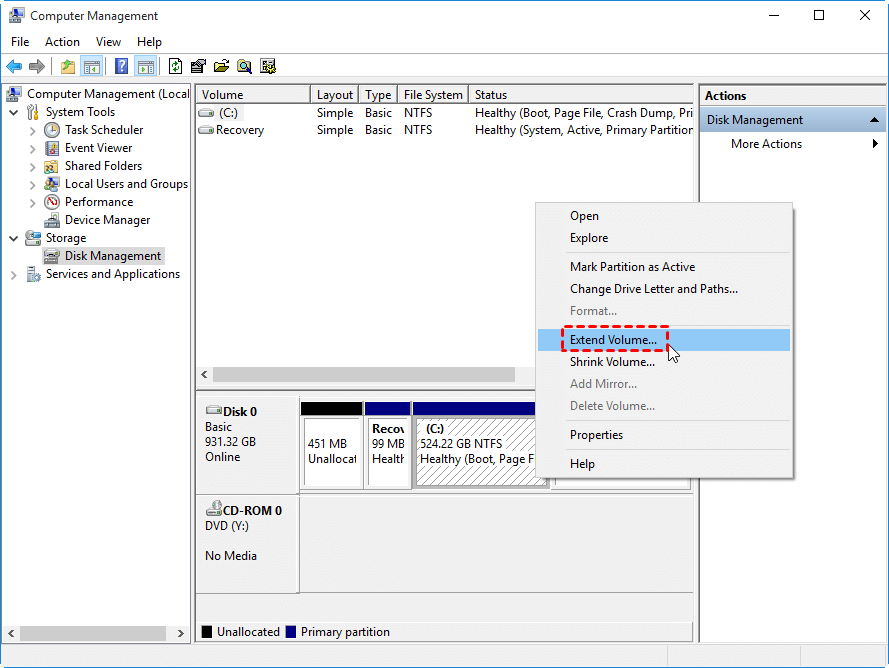Screen dimensions: 889x668
Task: Click volume list horizontal scrollbar left arrow
Action: click(x=204, y=374)
